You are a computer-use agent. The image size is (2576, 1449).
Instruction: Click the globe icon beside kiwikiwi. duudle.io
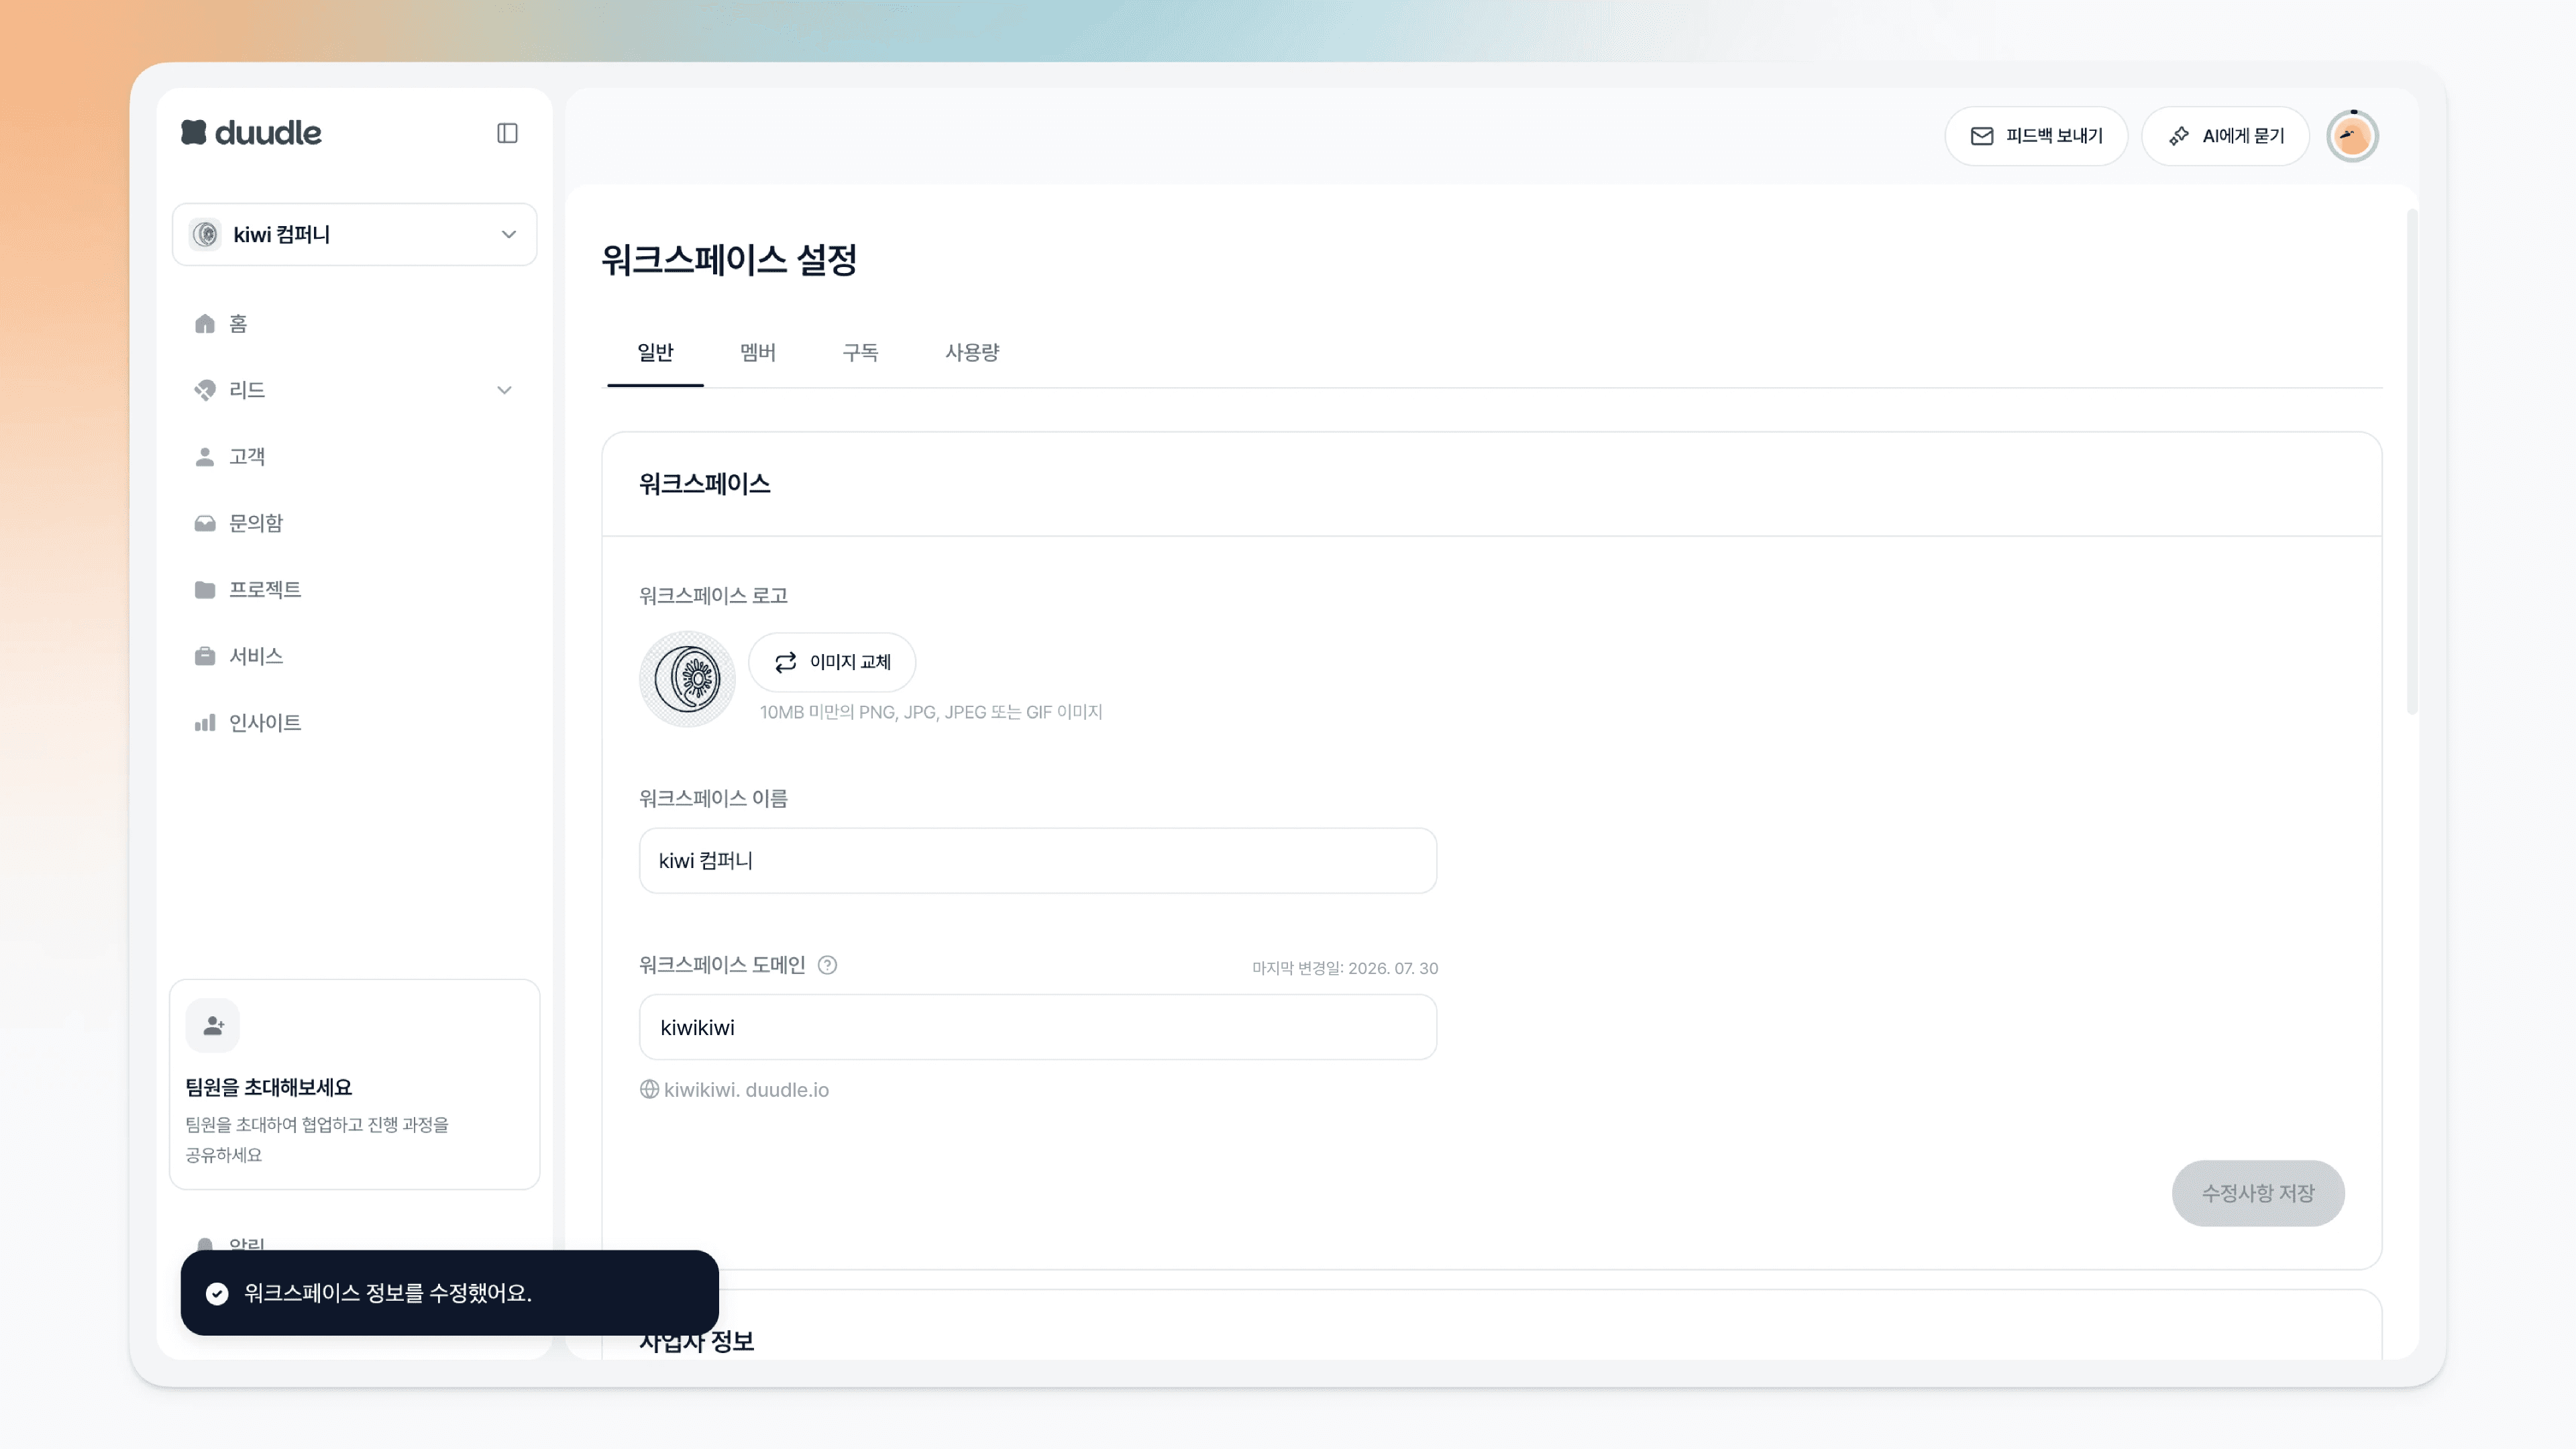coord(649,1089)
